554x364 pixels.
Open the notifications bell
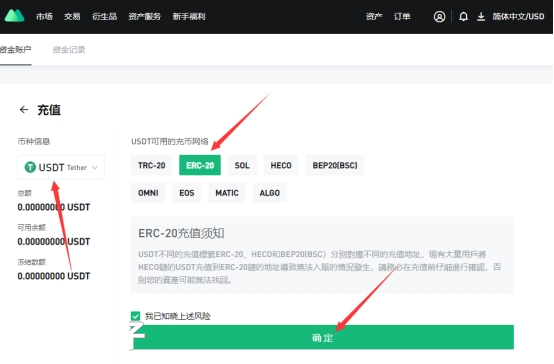coord(463,17)
